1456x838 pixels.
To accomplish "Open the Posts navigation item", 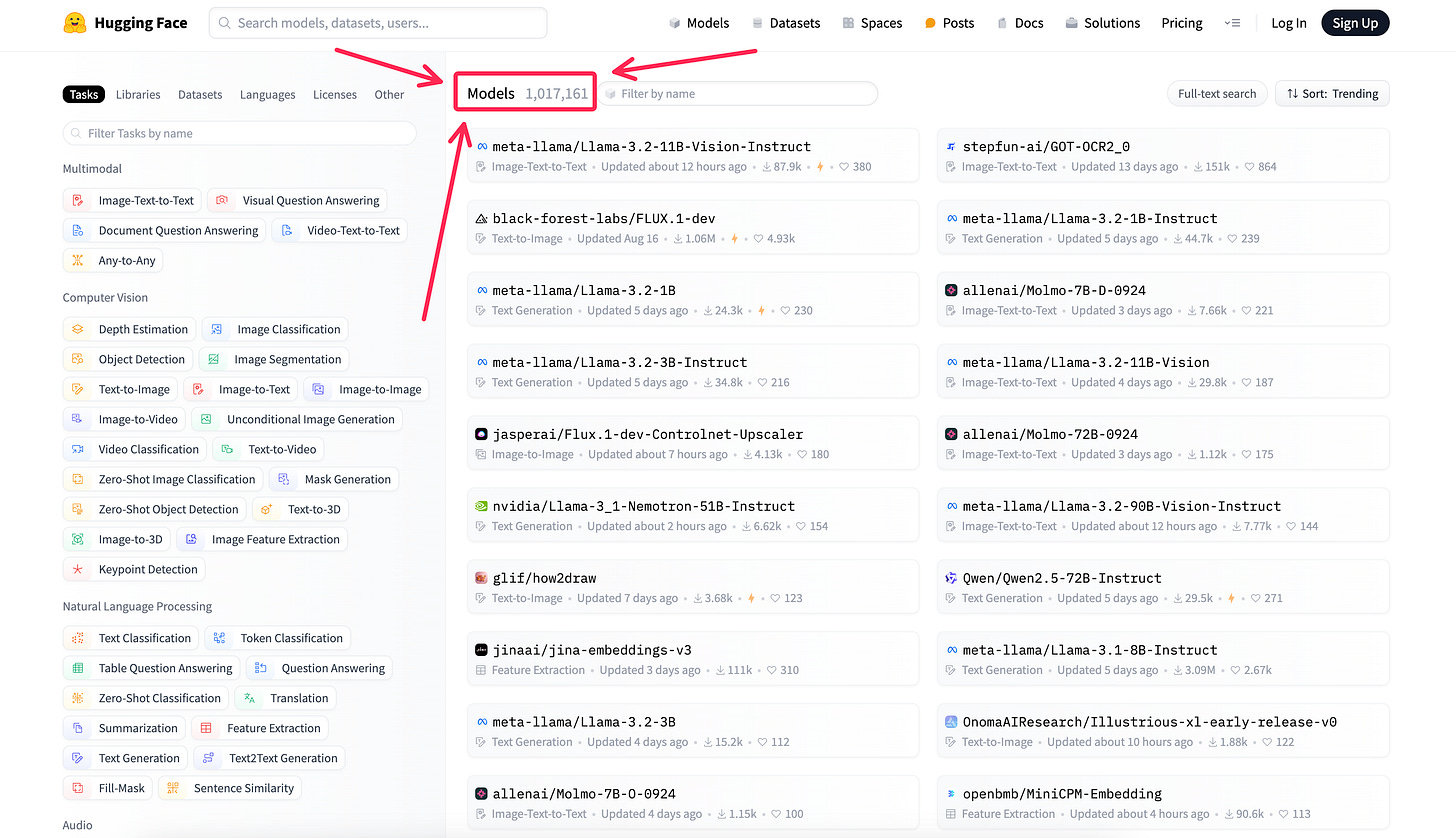I will pyautogui.click(x=949, y=23).
